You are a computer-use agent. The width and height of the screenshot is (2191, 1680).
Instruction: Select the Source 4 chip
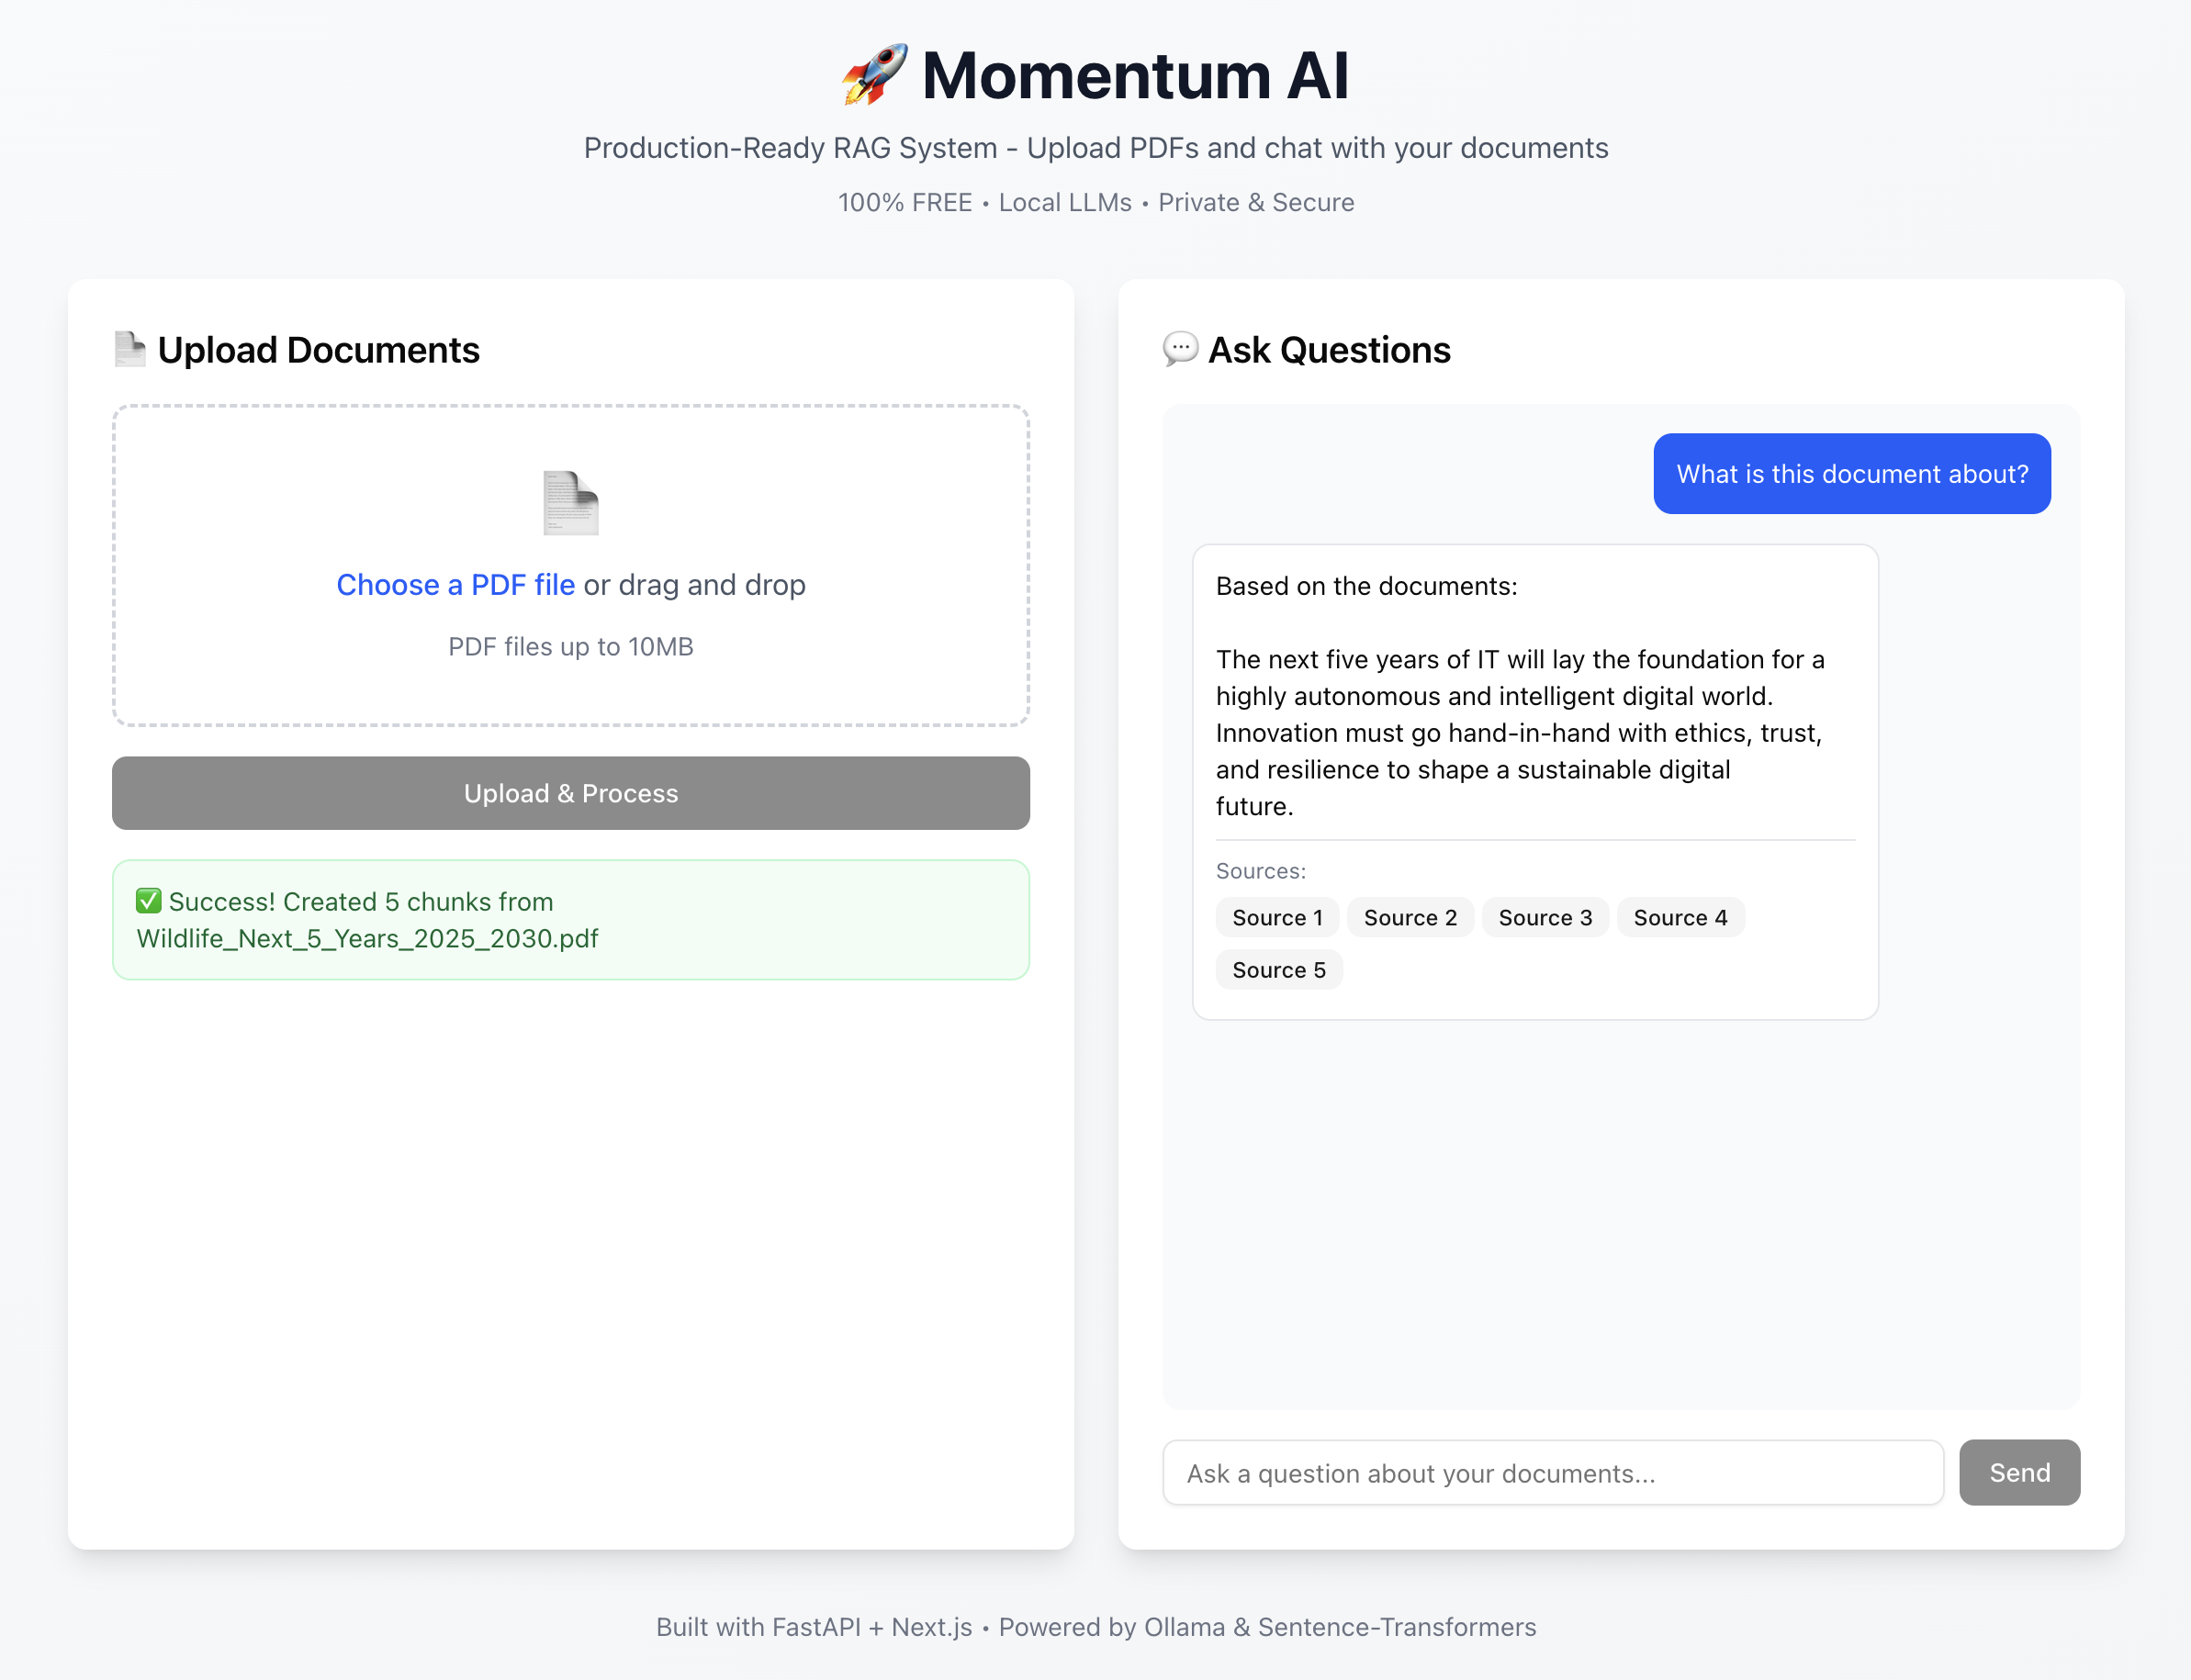[1680, 917]
